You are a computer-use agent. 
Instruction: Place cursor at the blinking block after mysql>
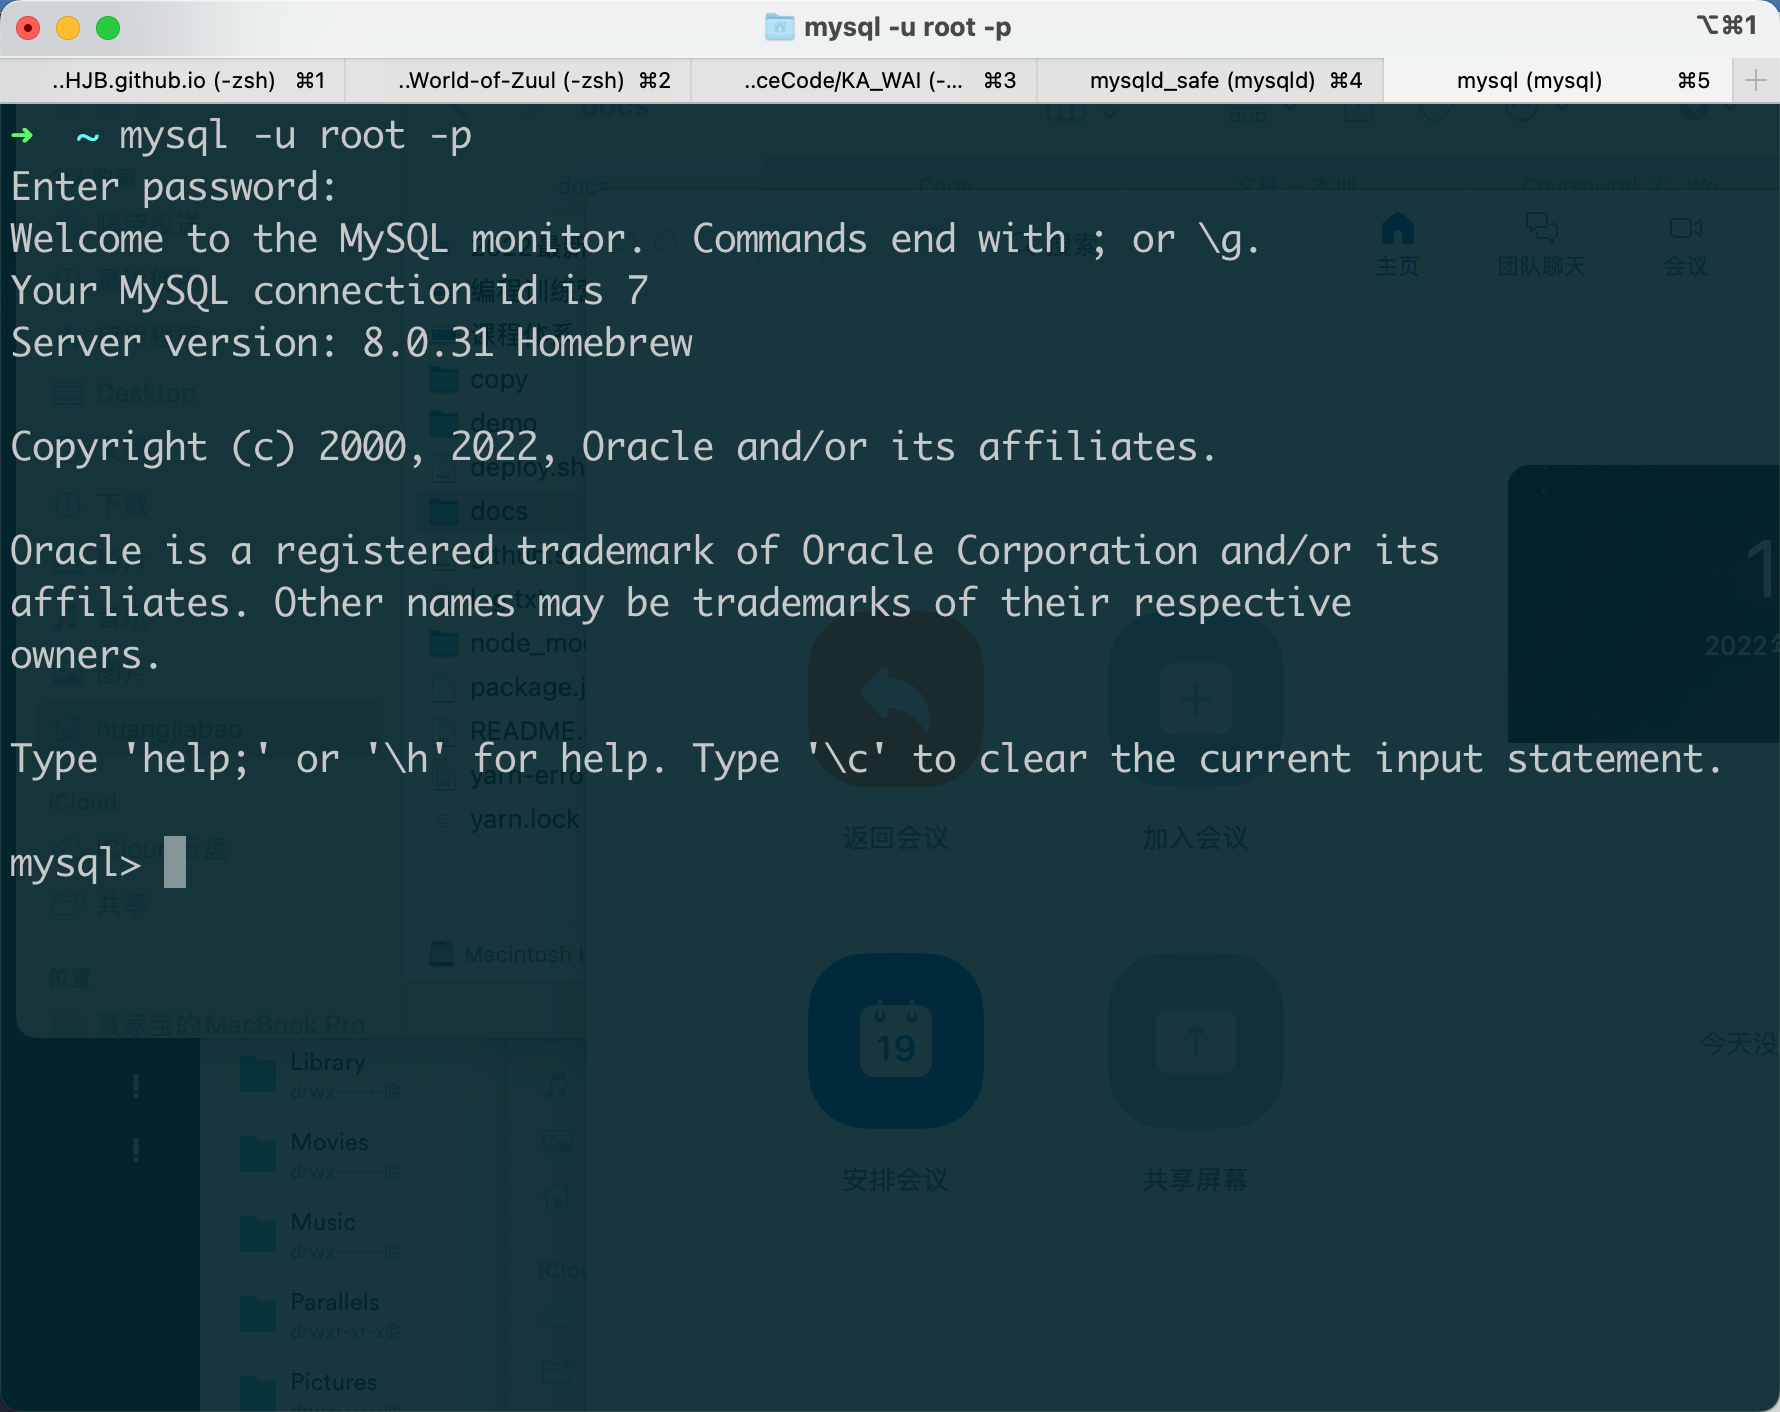pyautogui.click(x=175, y=862)
